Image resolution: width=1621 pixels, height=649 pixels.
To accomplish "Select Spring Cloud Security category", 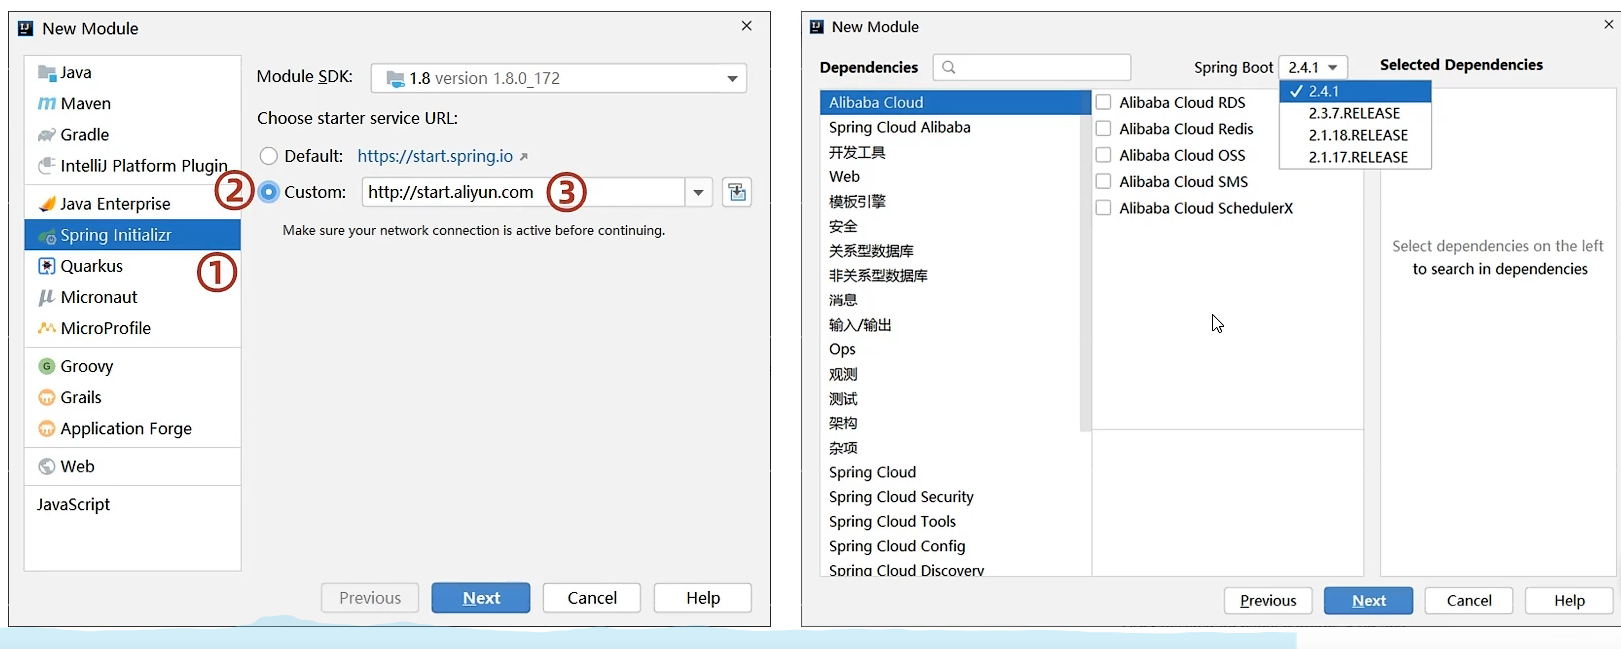I will [955, 497].
